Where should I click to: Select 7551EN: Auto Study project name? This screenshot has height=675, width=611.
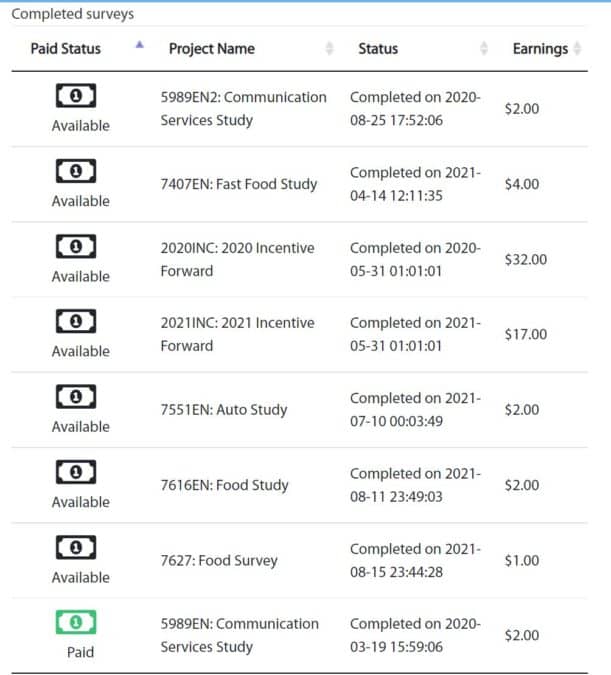tap(224, 410)
